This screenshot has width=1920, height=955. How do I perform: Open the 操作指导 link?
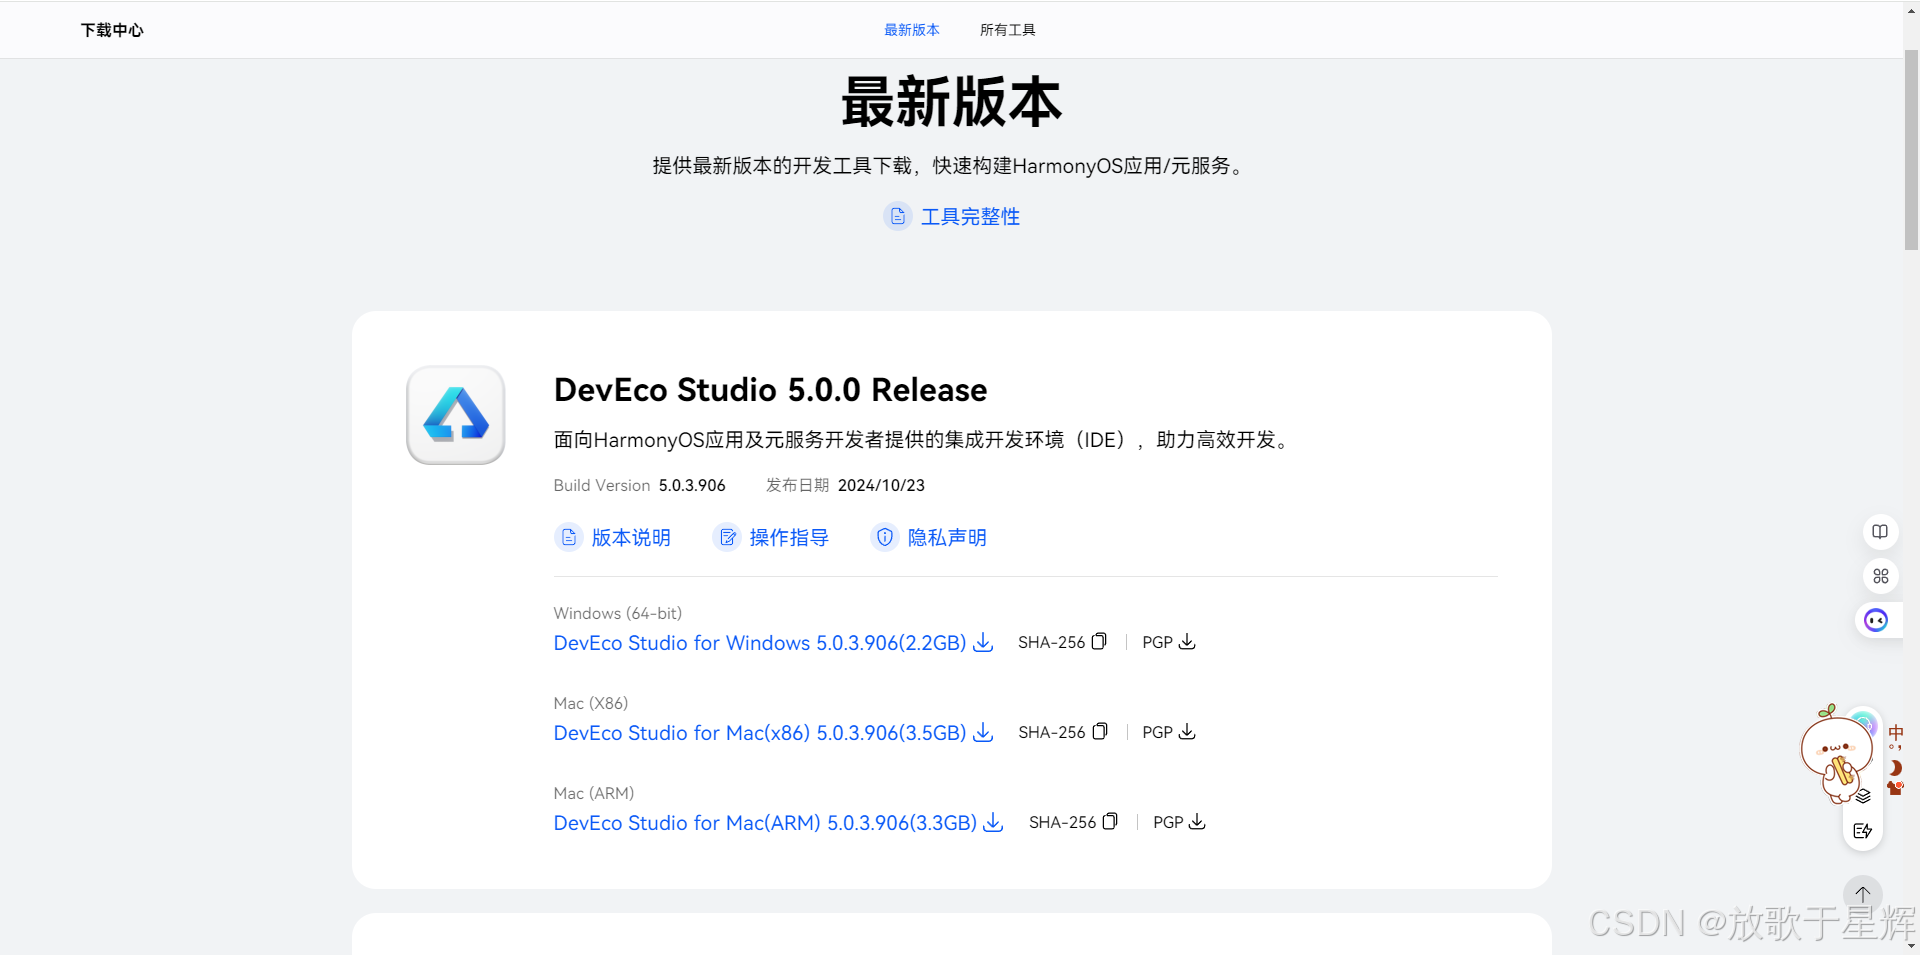point(789,538)
